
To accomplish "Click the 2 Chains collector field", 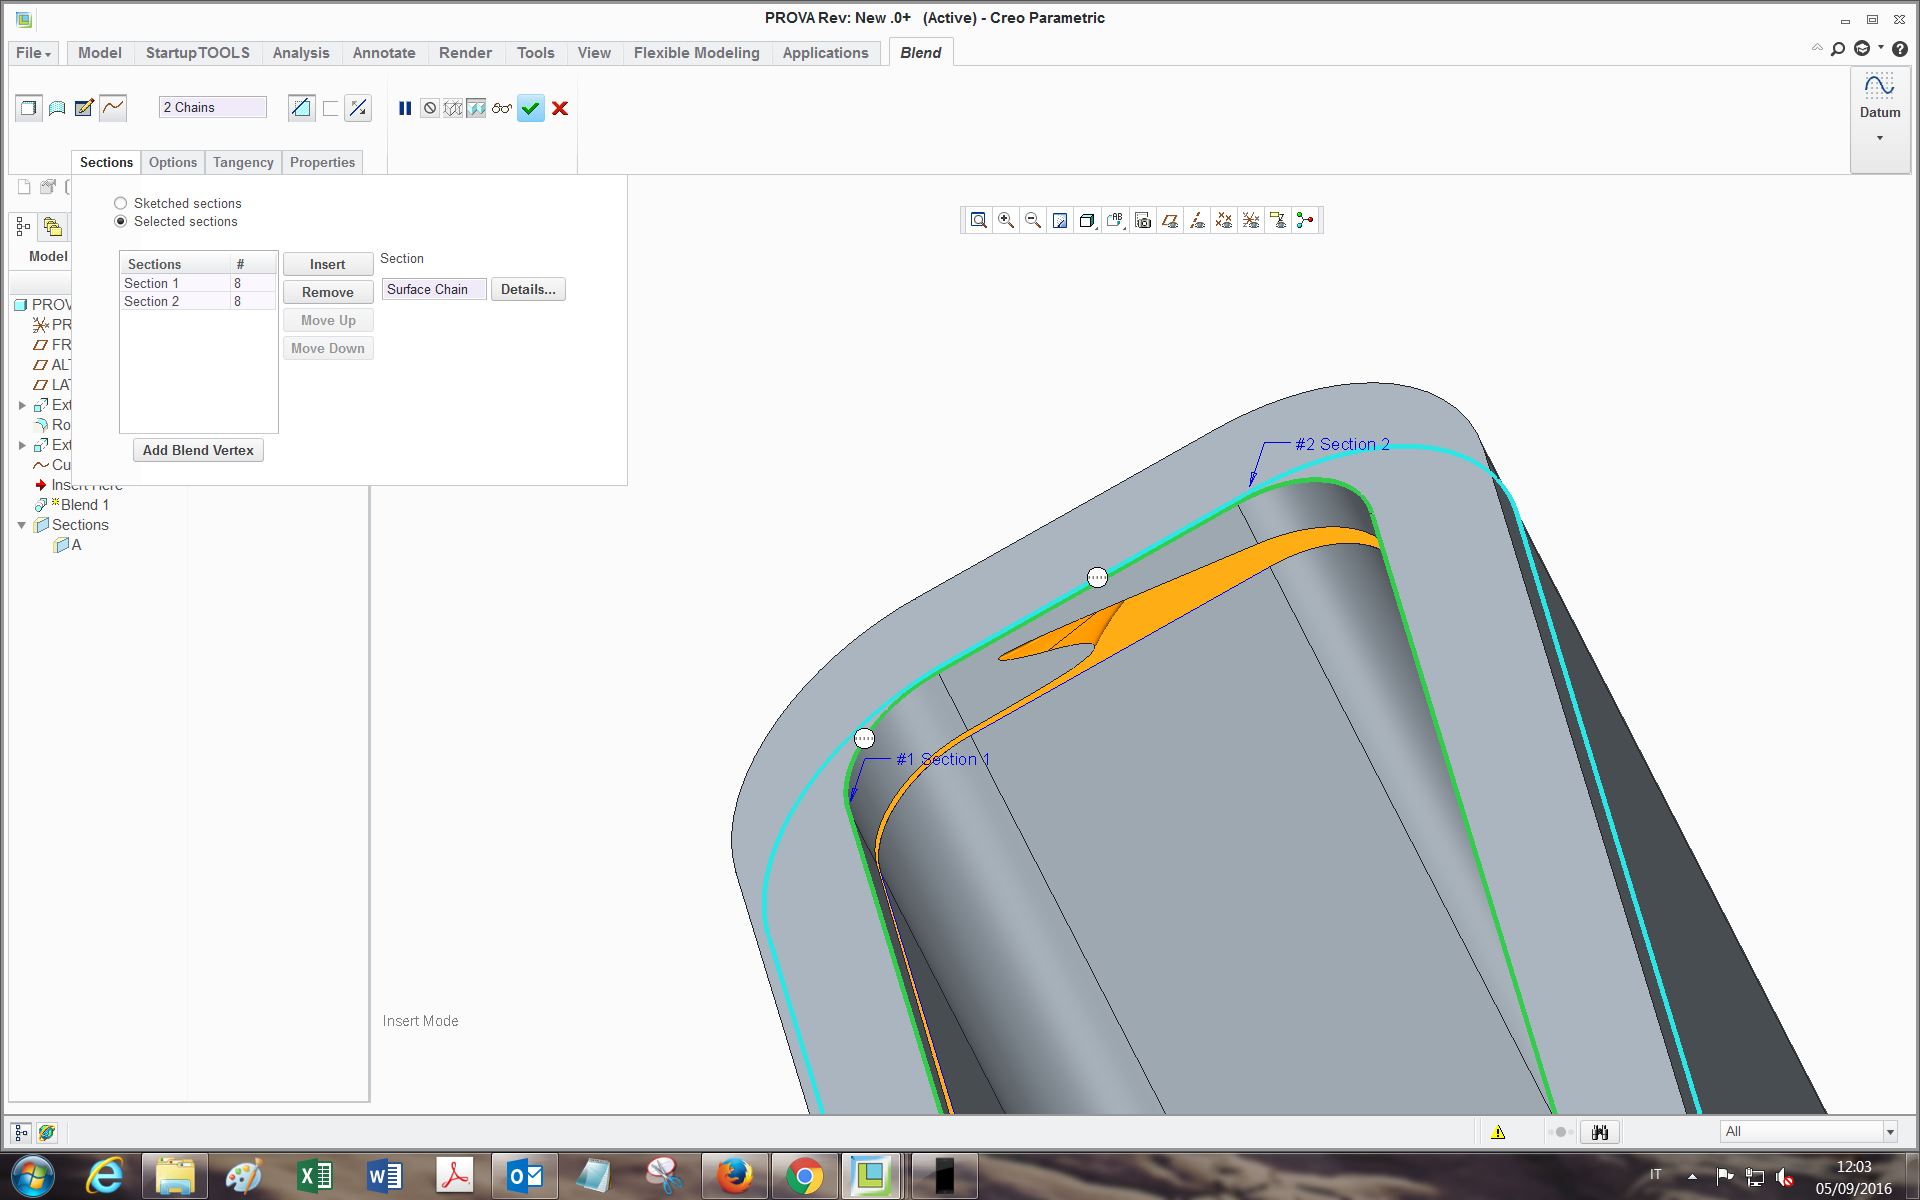I will click(213, 107).
